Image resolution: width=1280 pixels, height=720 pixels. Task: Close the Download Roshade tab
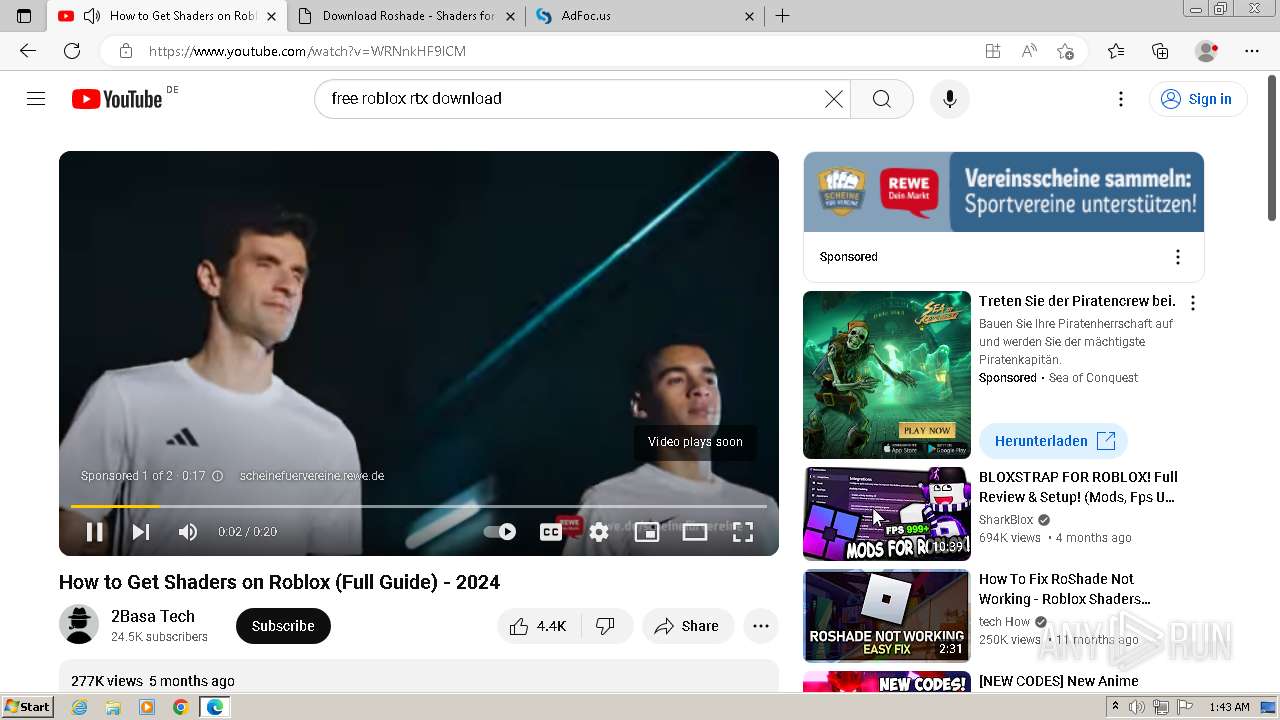[510, 16]
